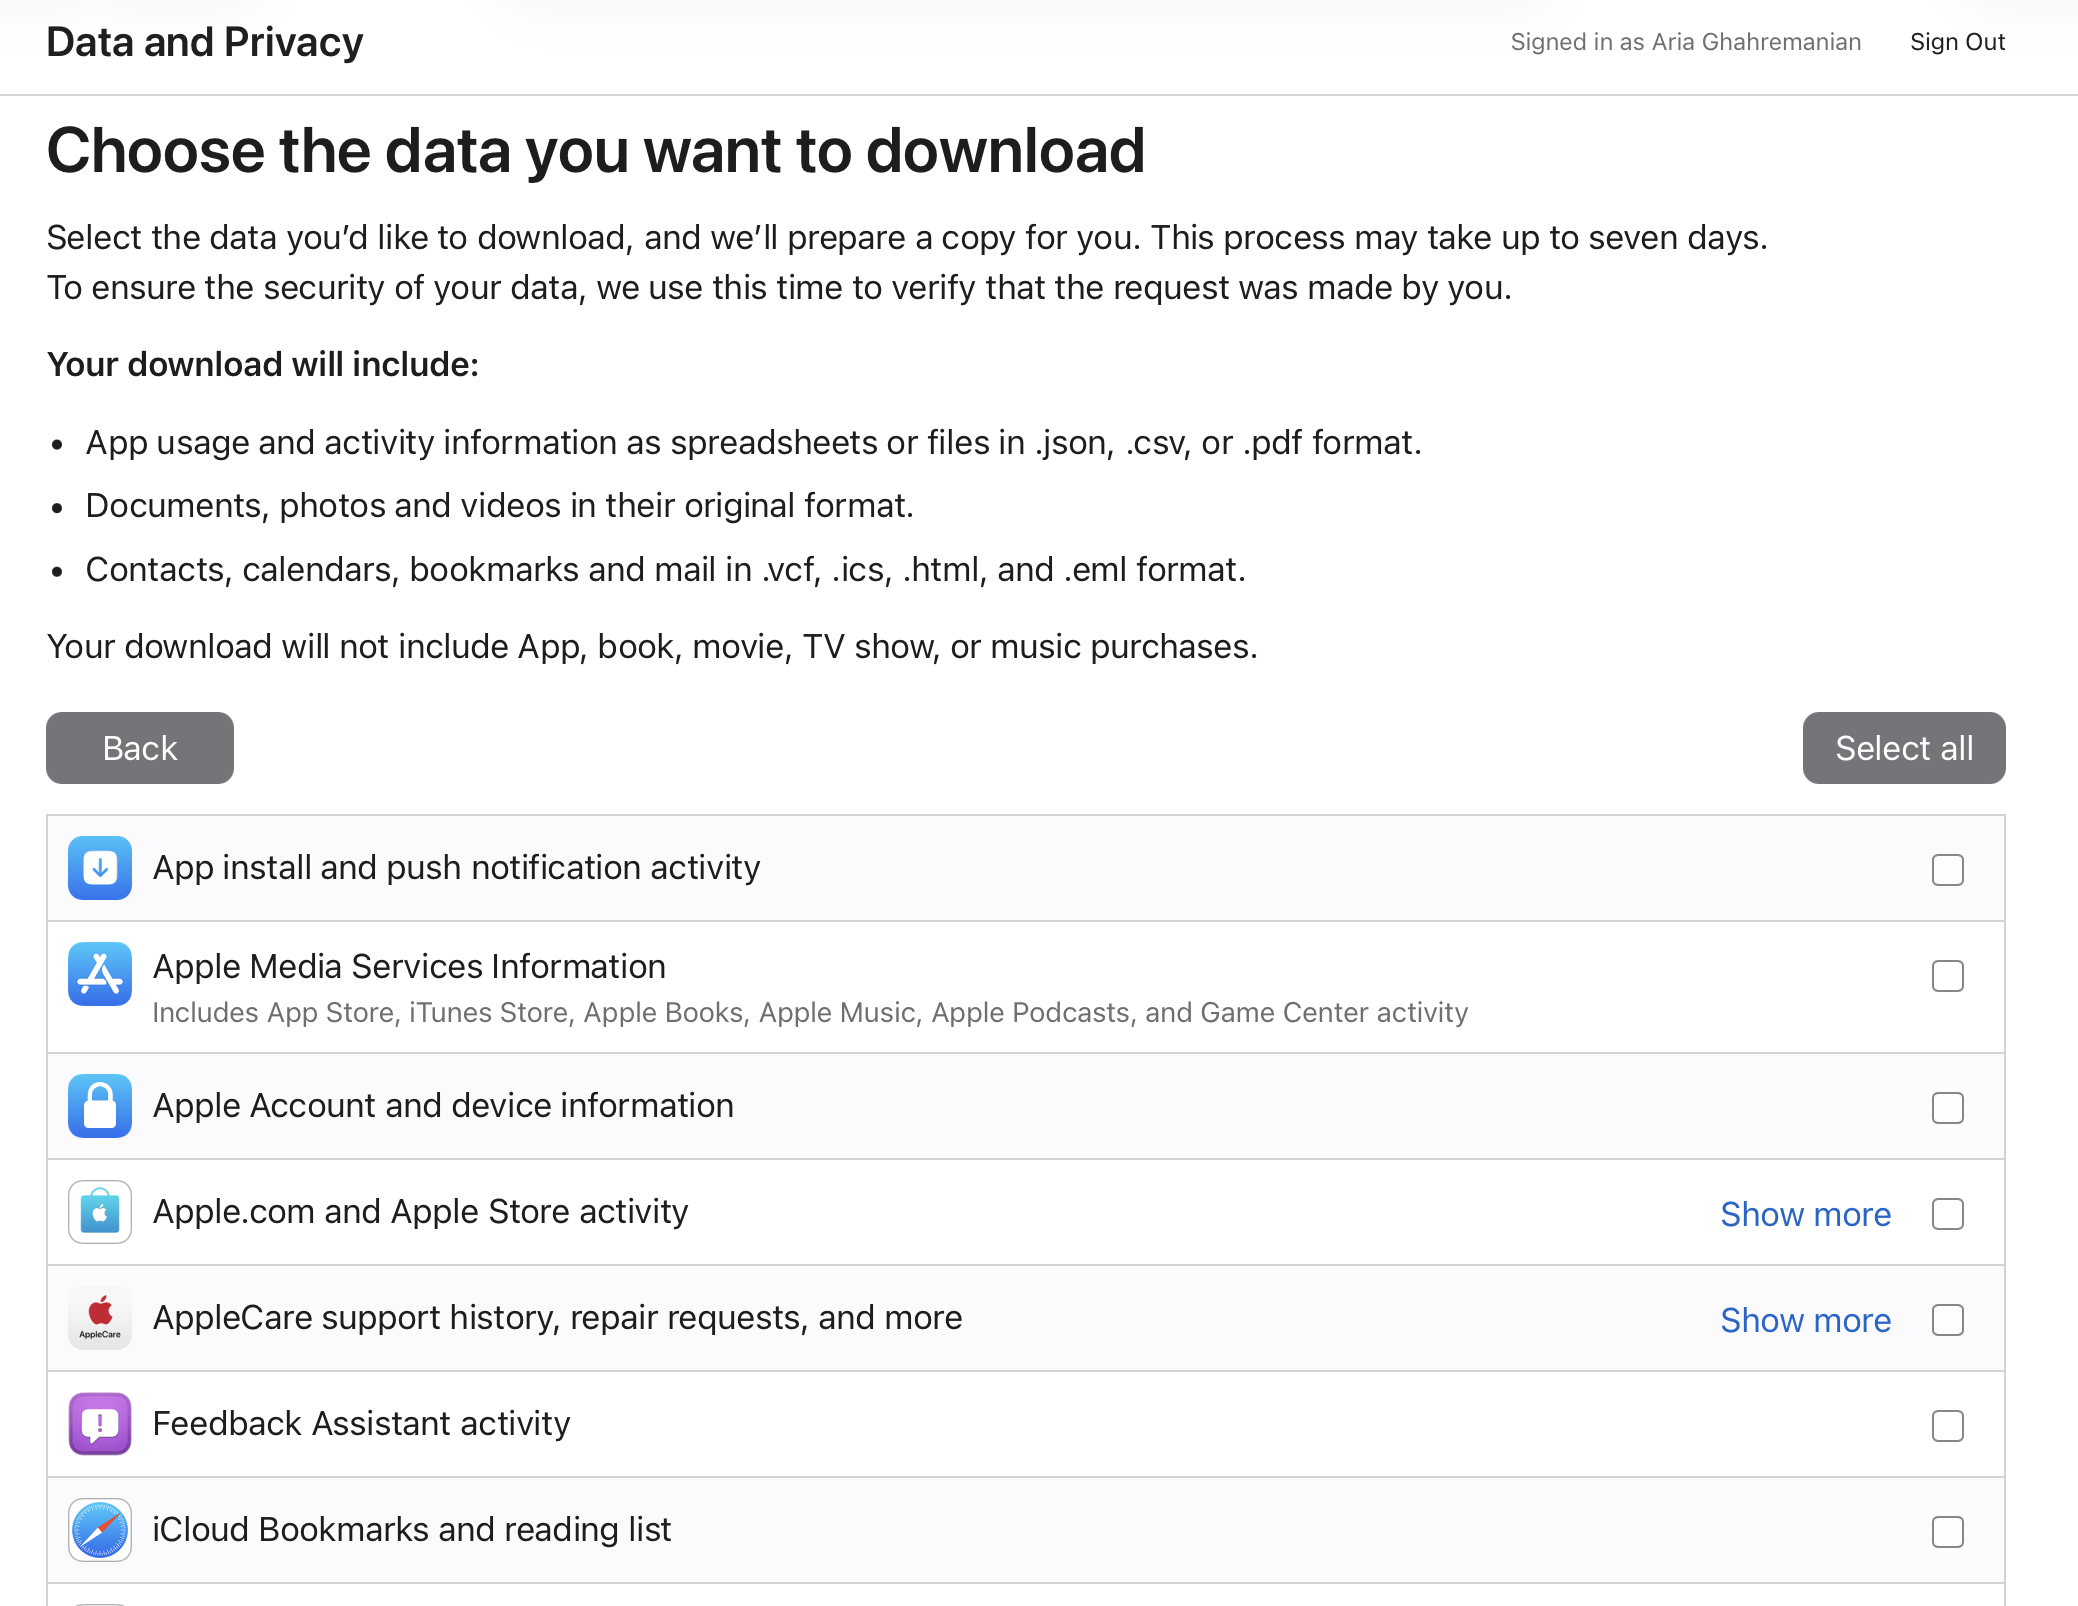Tick the Apple Media Services Information checkbox
2078x1606 pixels.
pyautogui.click(x=1947, y=976)
